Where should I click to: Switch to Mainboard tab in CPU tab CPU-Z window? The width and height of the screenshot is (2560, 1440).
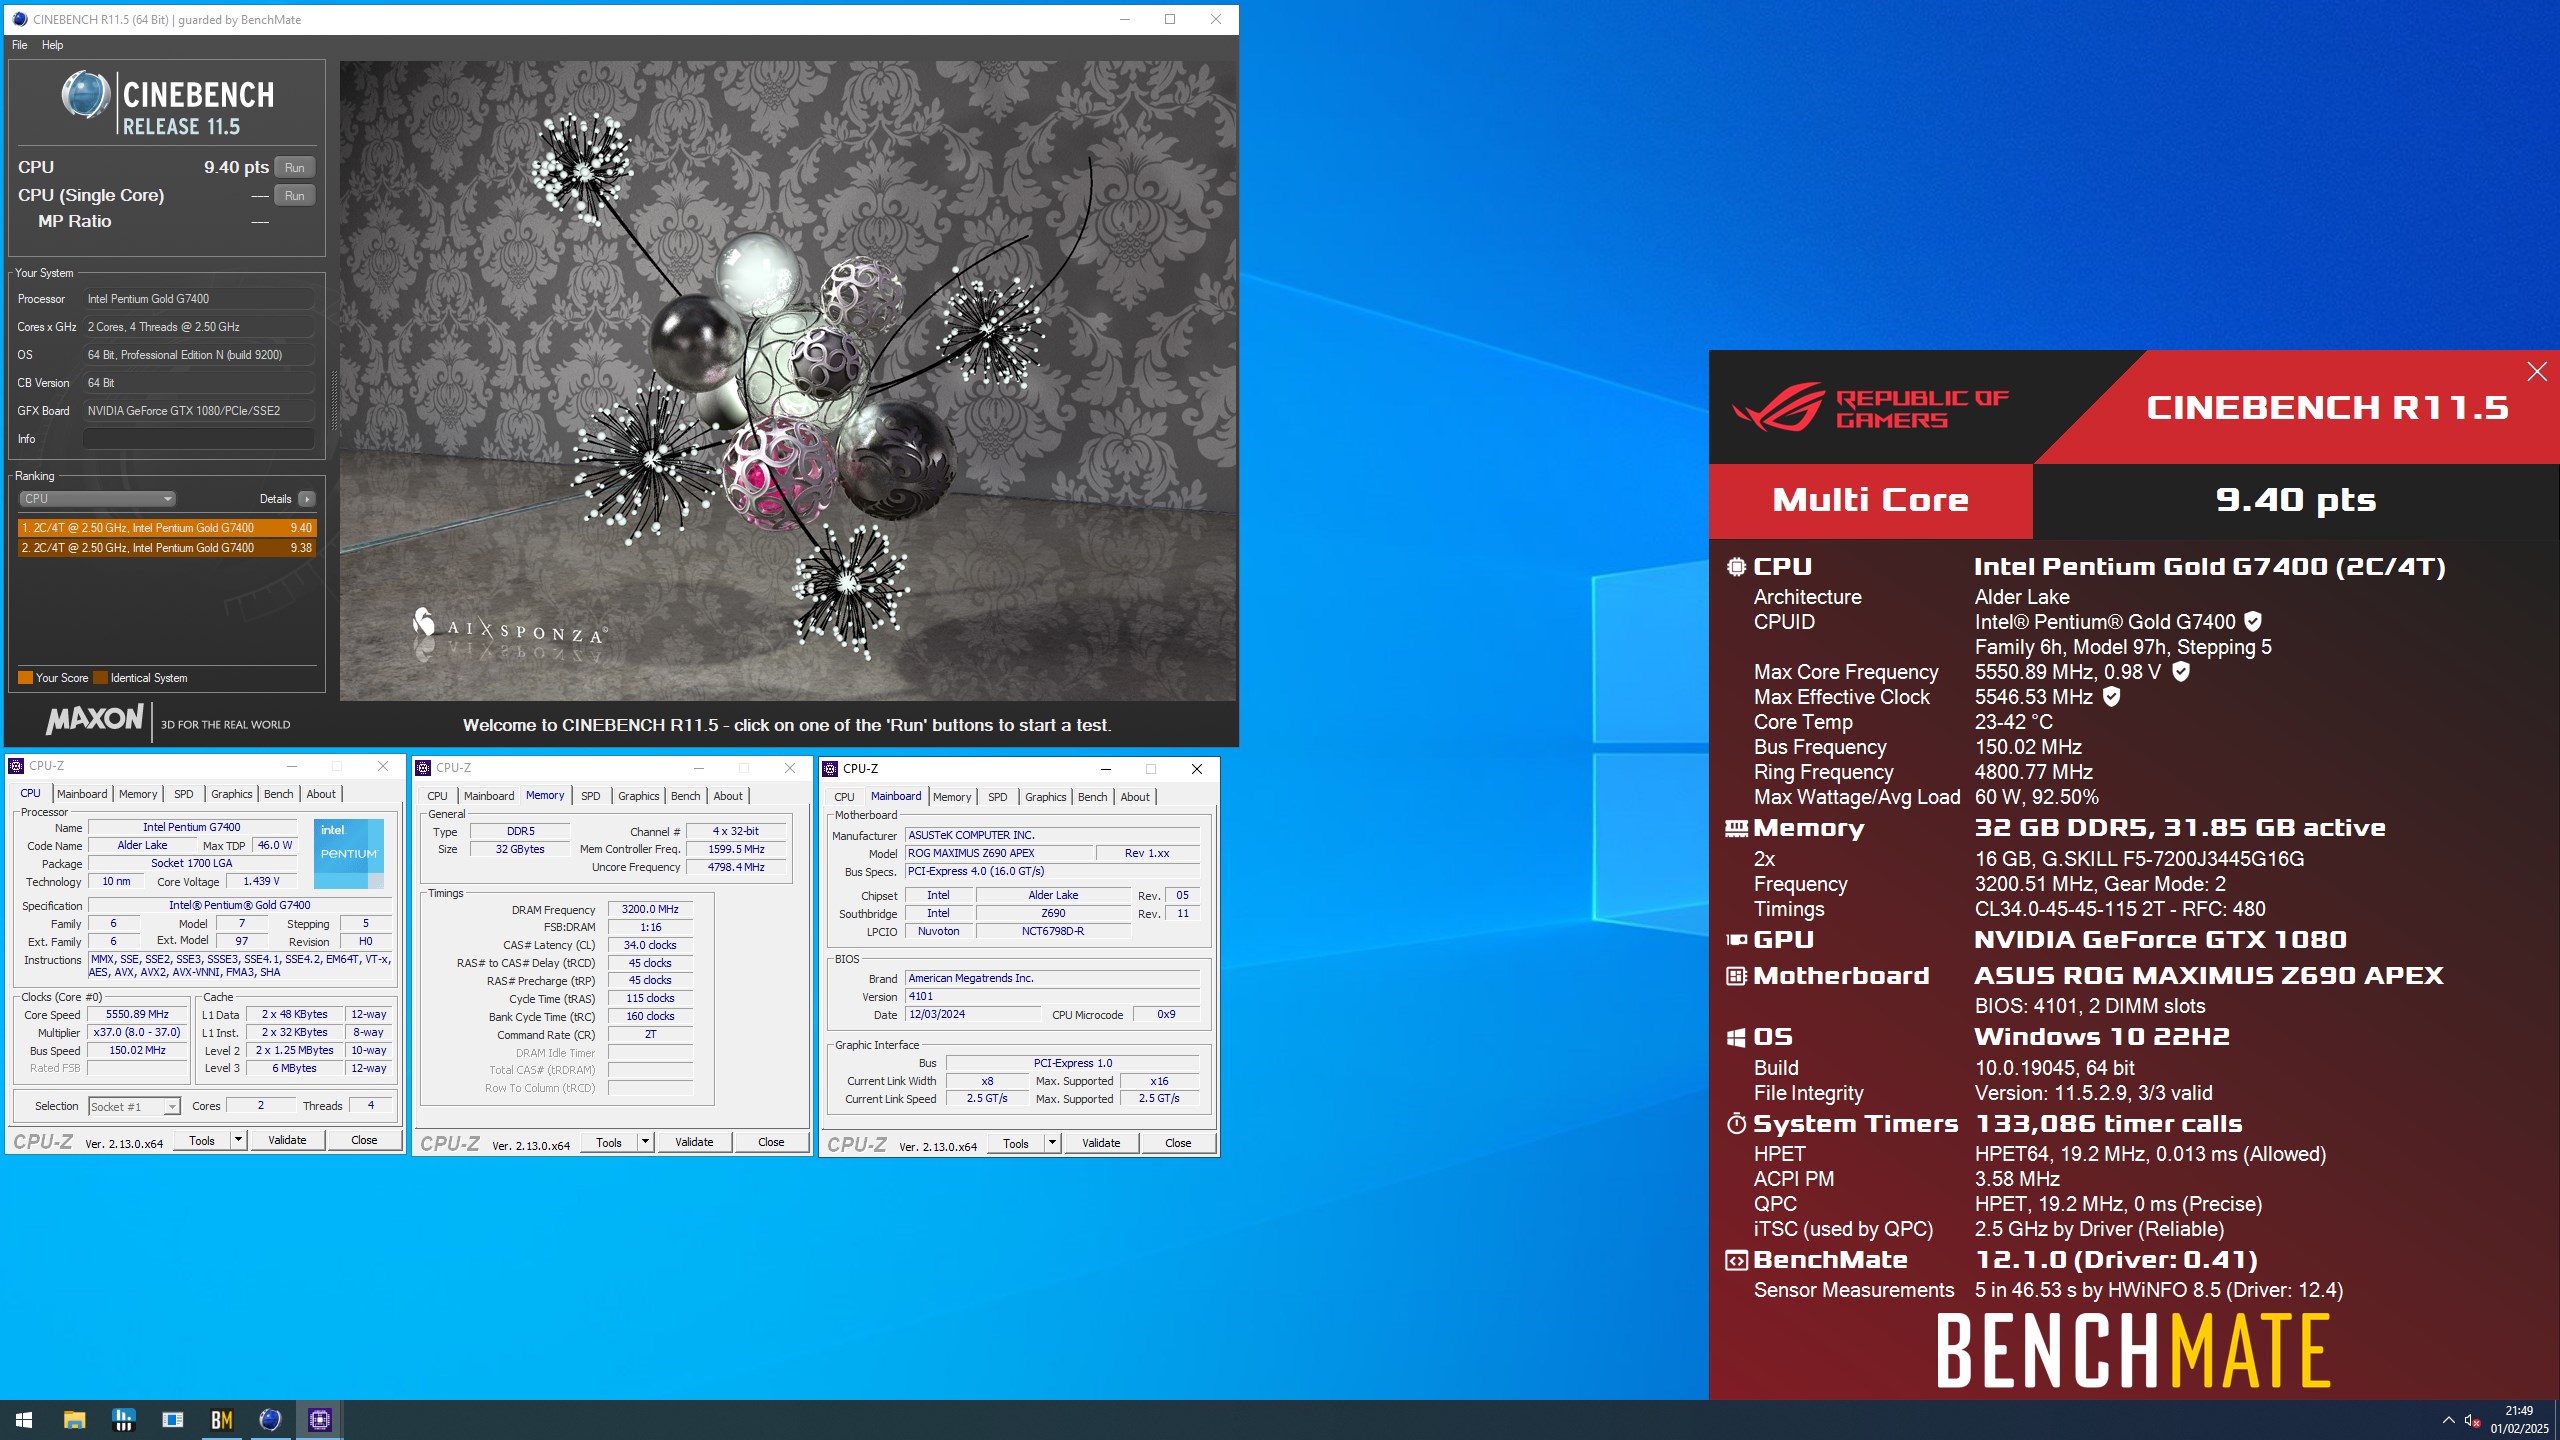[x=82, y=794]
